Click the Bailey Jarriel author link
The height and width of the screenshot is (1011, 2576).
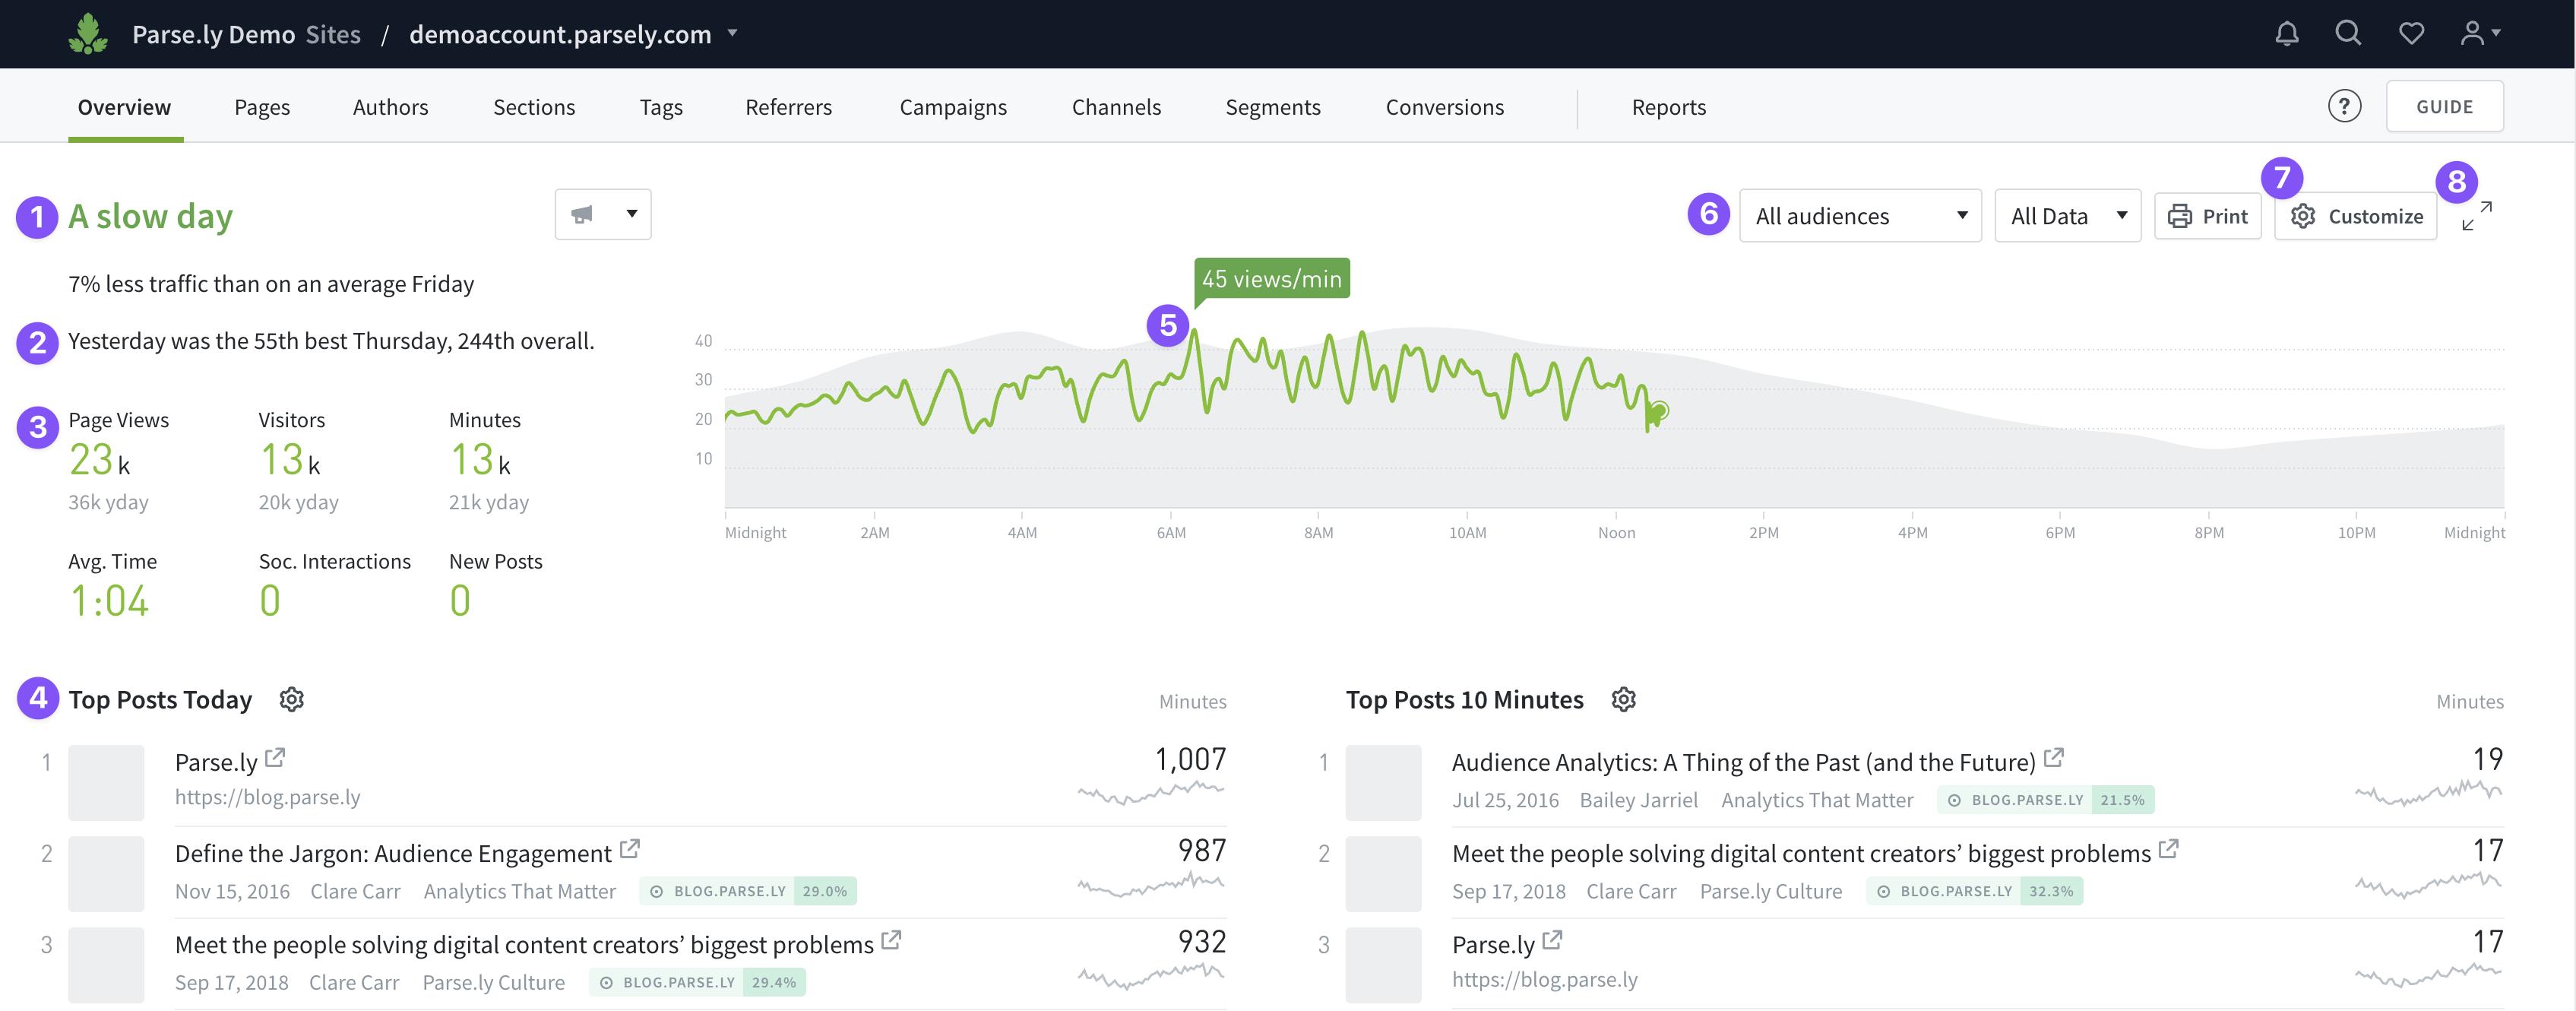1638,800
